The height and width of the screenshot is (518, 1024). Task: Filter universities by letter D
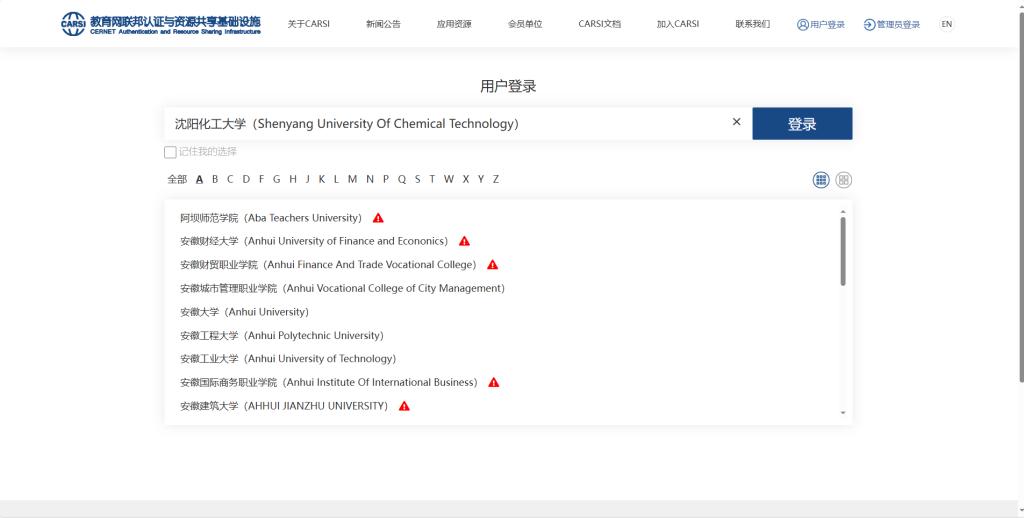[246, 179]
